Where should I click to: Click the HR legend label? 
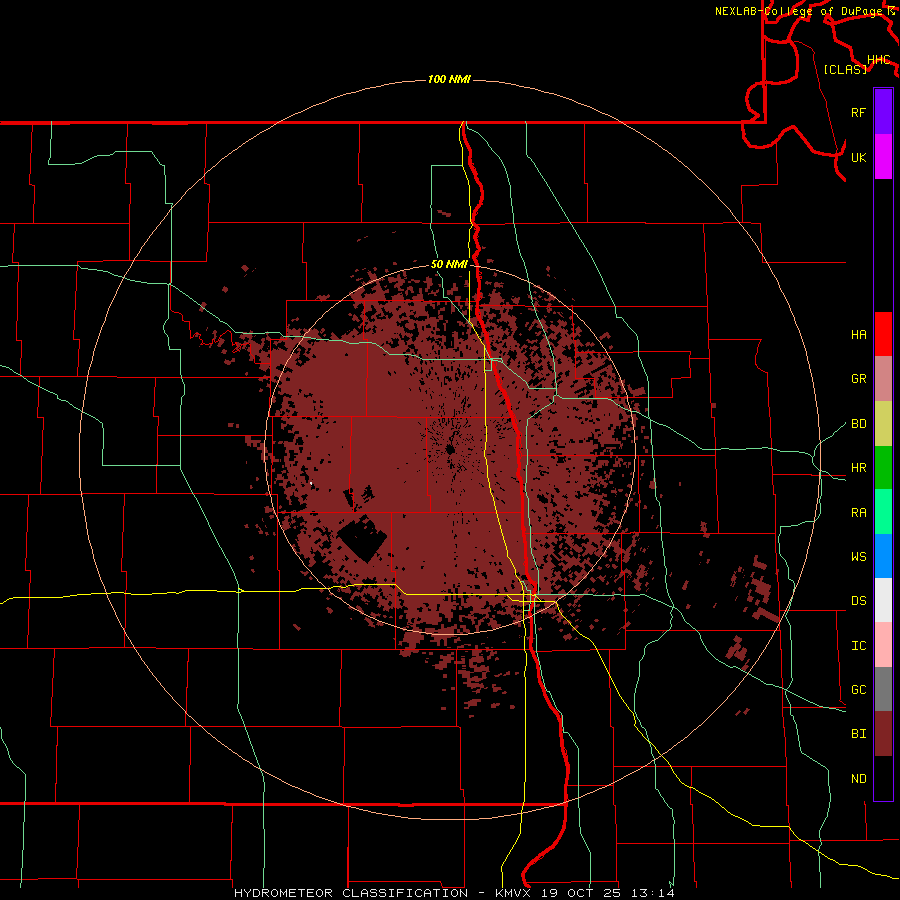point(859,468)
